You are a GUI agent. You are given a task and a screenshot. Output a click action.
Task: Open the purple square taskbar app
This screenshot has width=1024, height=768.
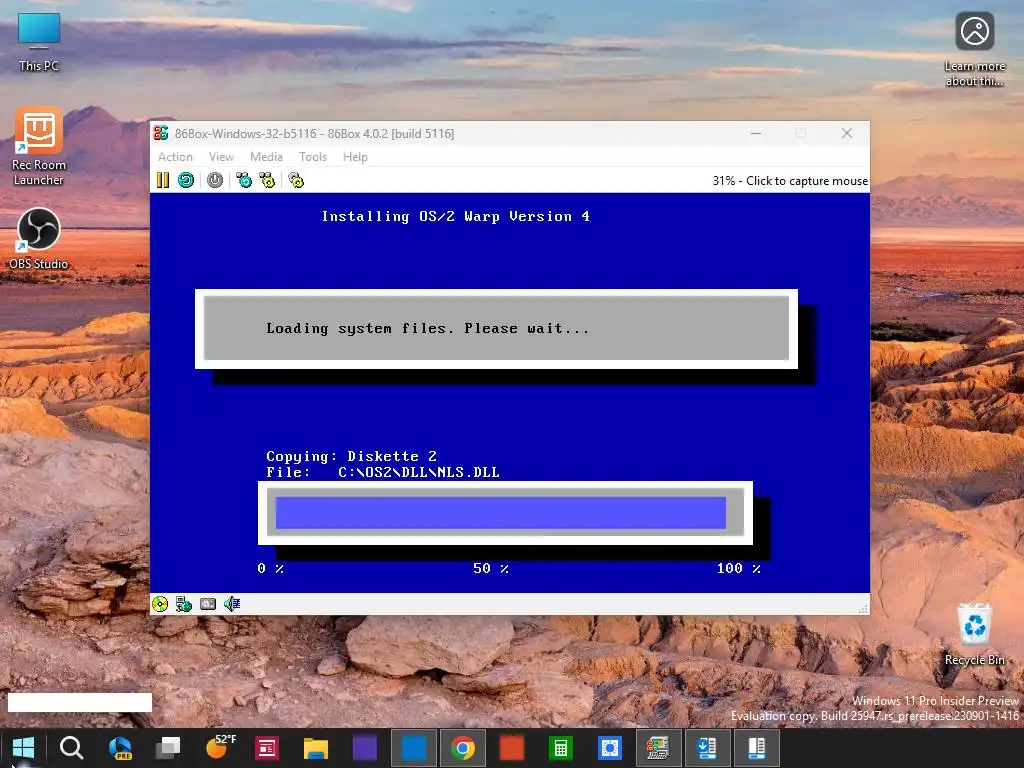point(365,748)
